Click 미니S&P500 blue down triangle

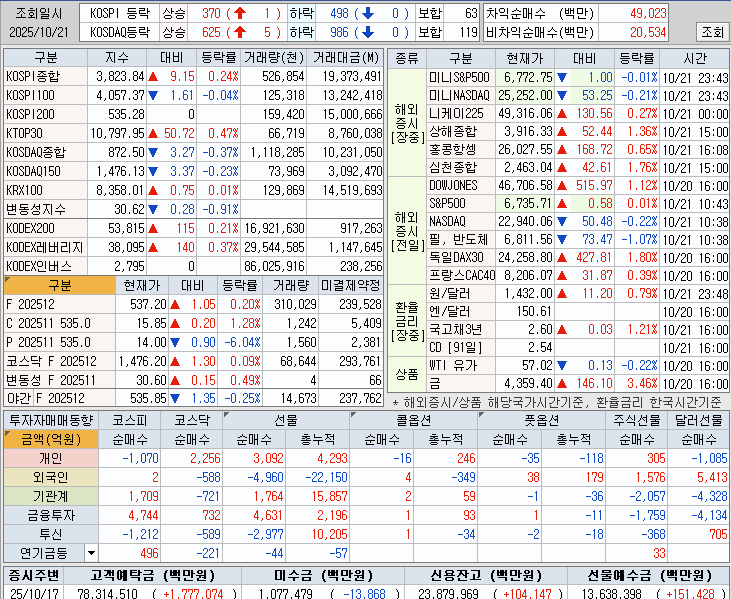coord(562,77)
